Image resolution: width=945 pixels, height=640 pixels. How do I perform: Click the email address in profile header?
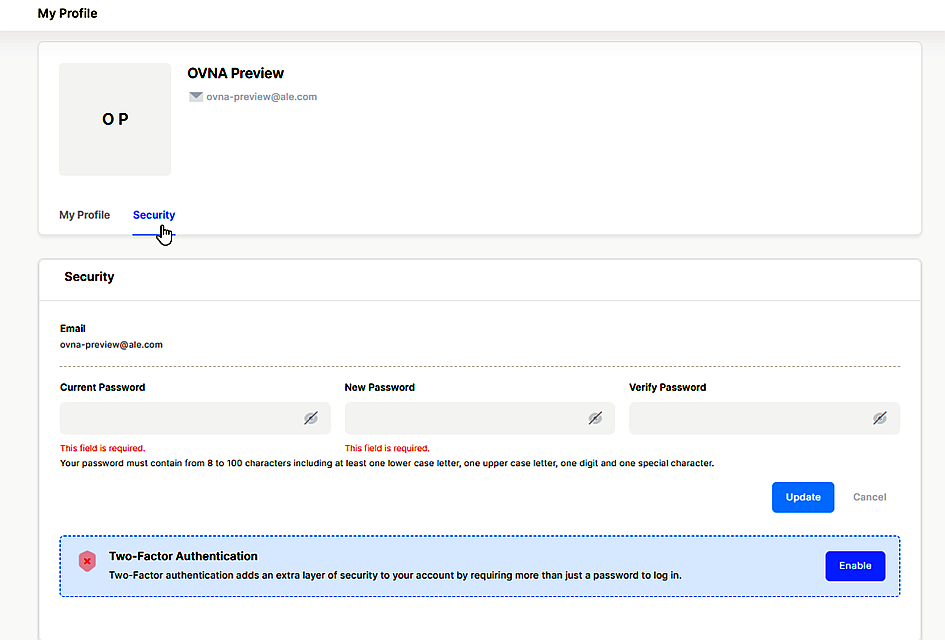coord(261,97)
